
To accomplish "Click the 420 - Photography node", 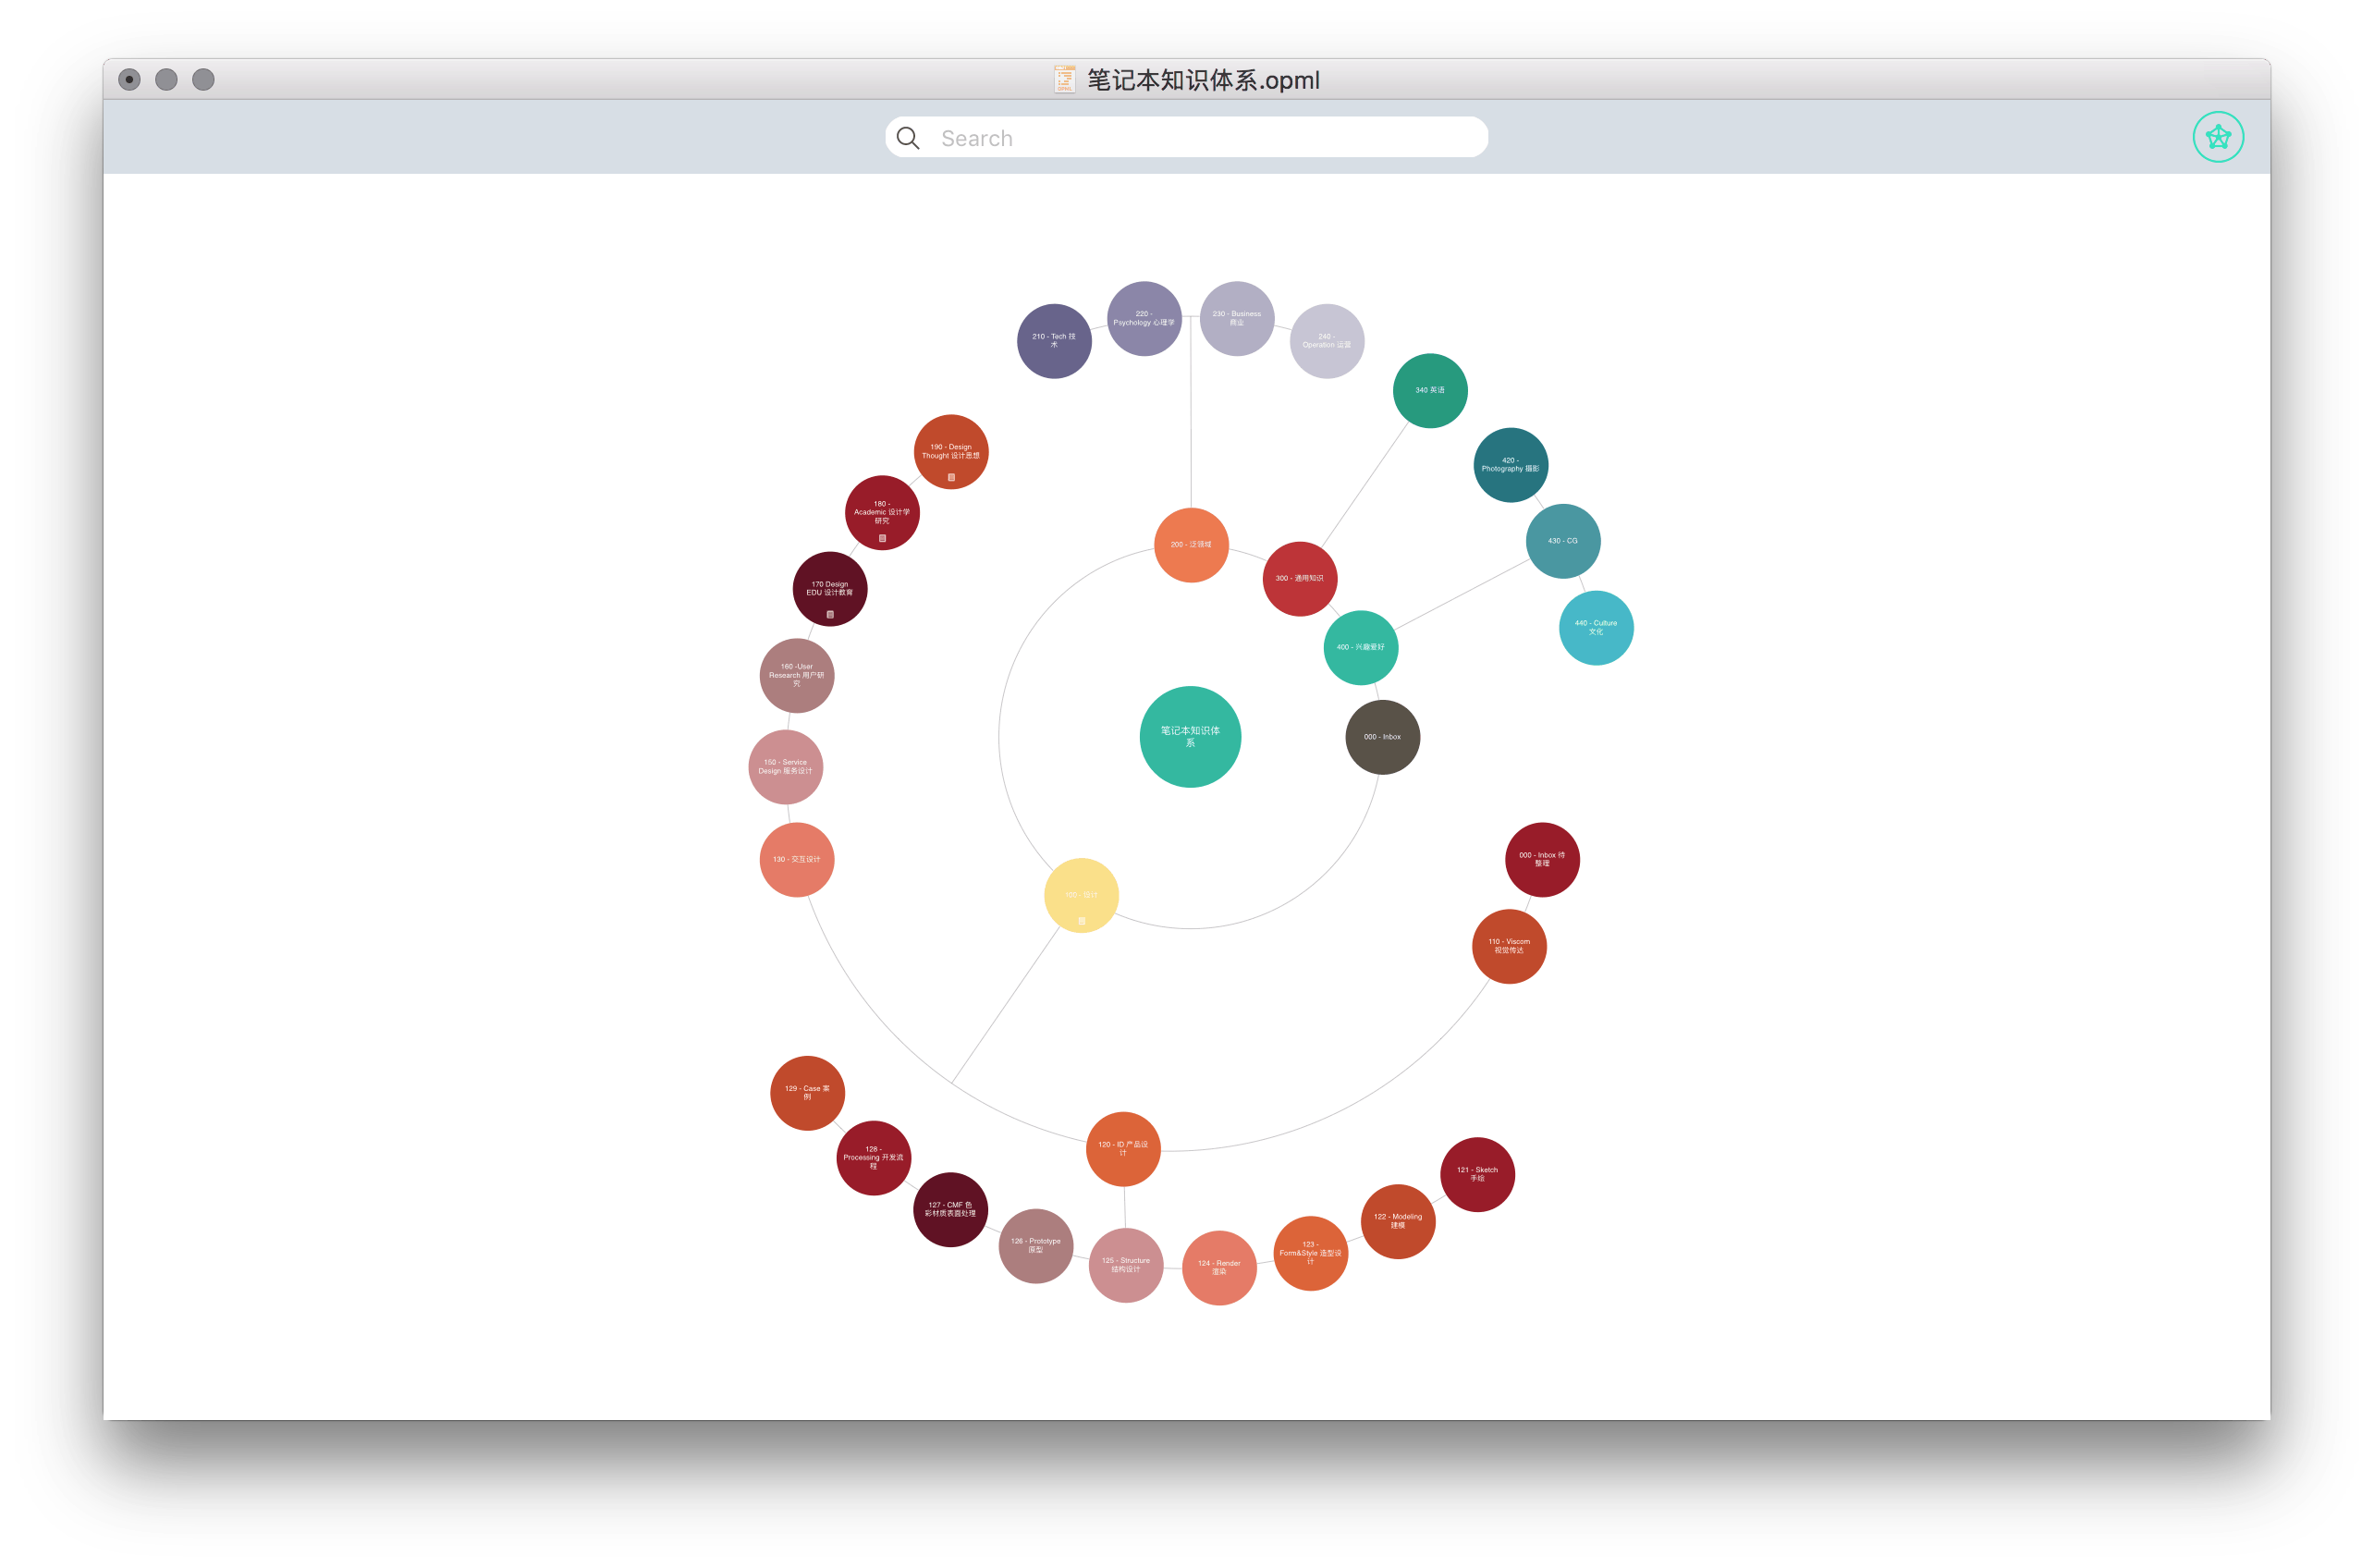I will coord(1510,465).
